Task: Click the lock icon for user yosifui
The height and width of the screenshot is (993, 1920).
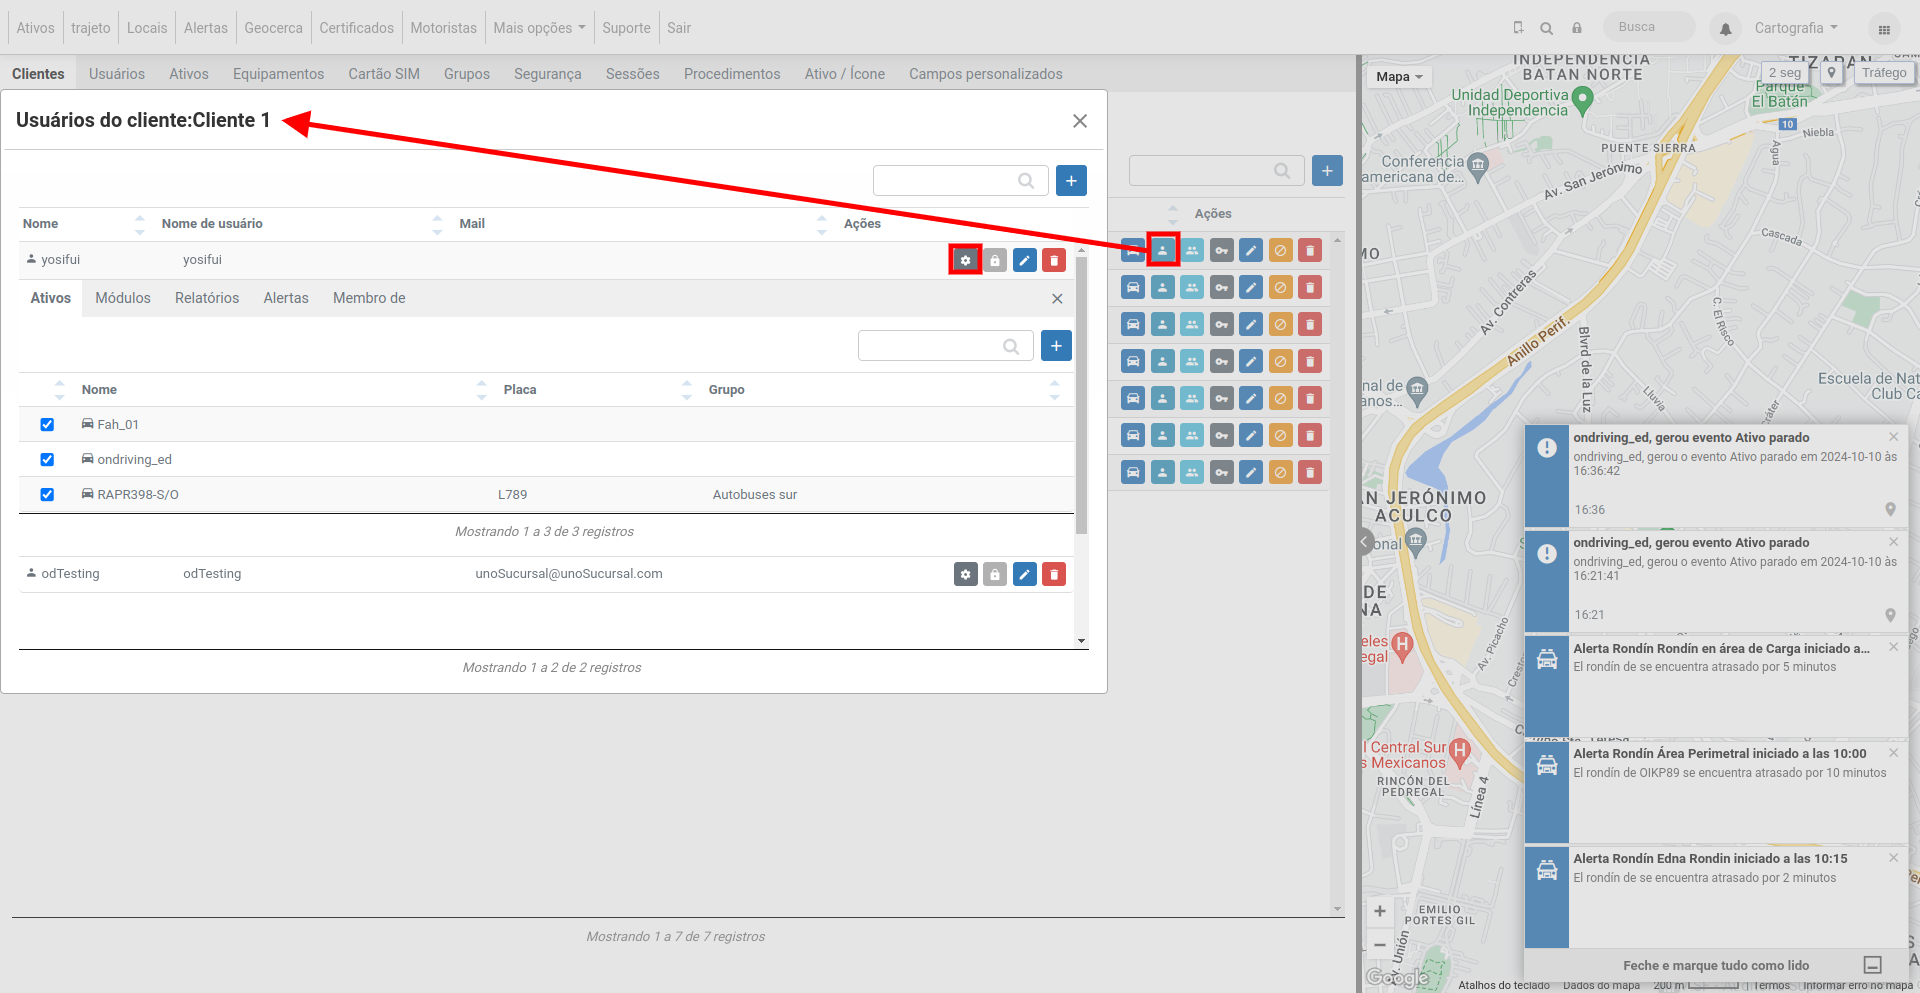Action: [x=995, y=260]
